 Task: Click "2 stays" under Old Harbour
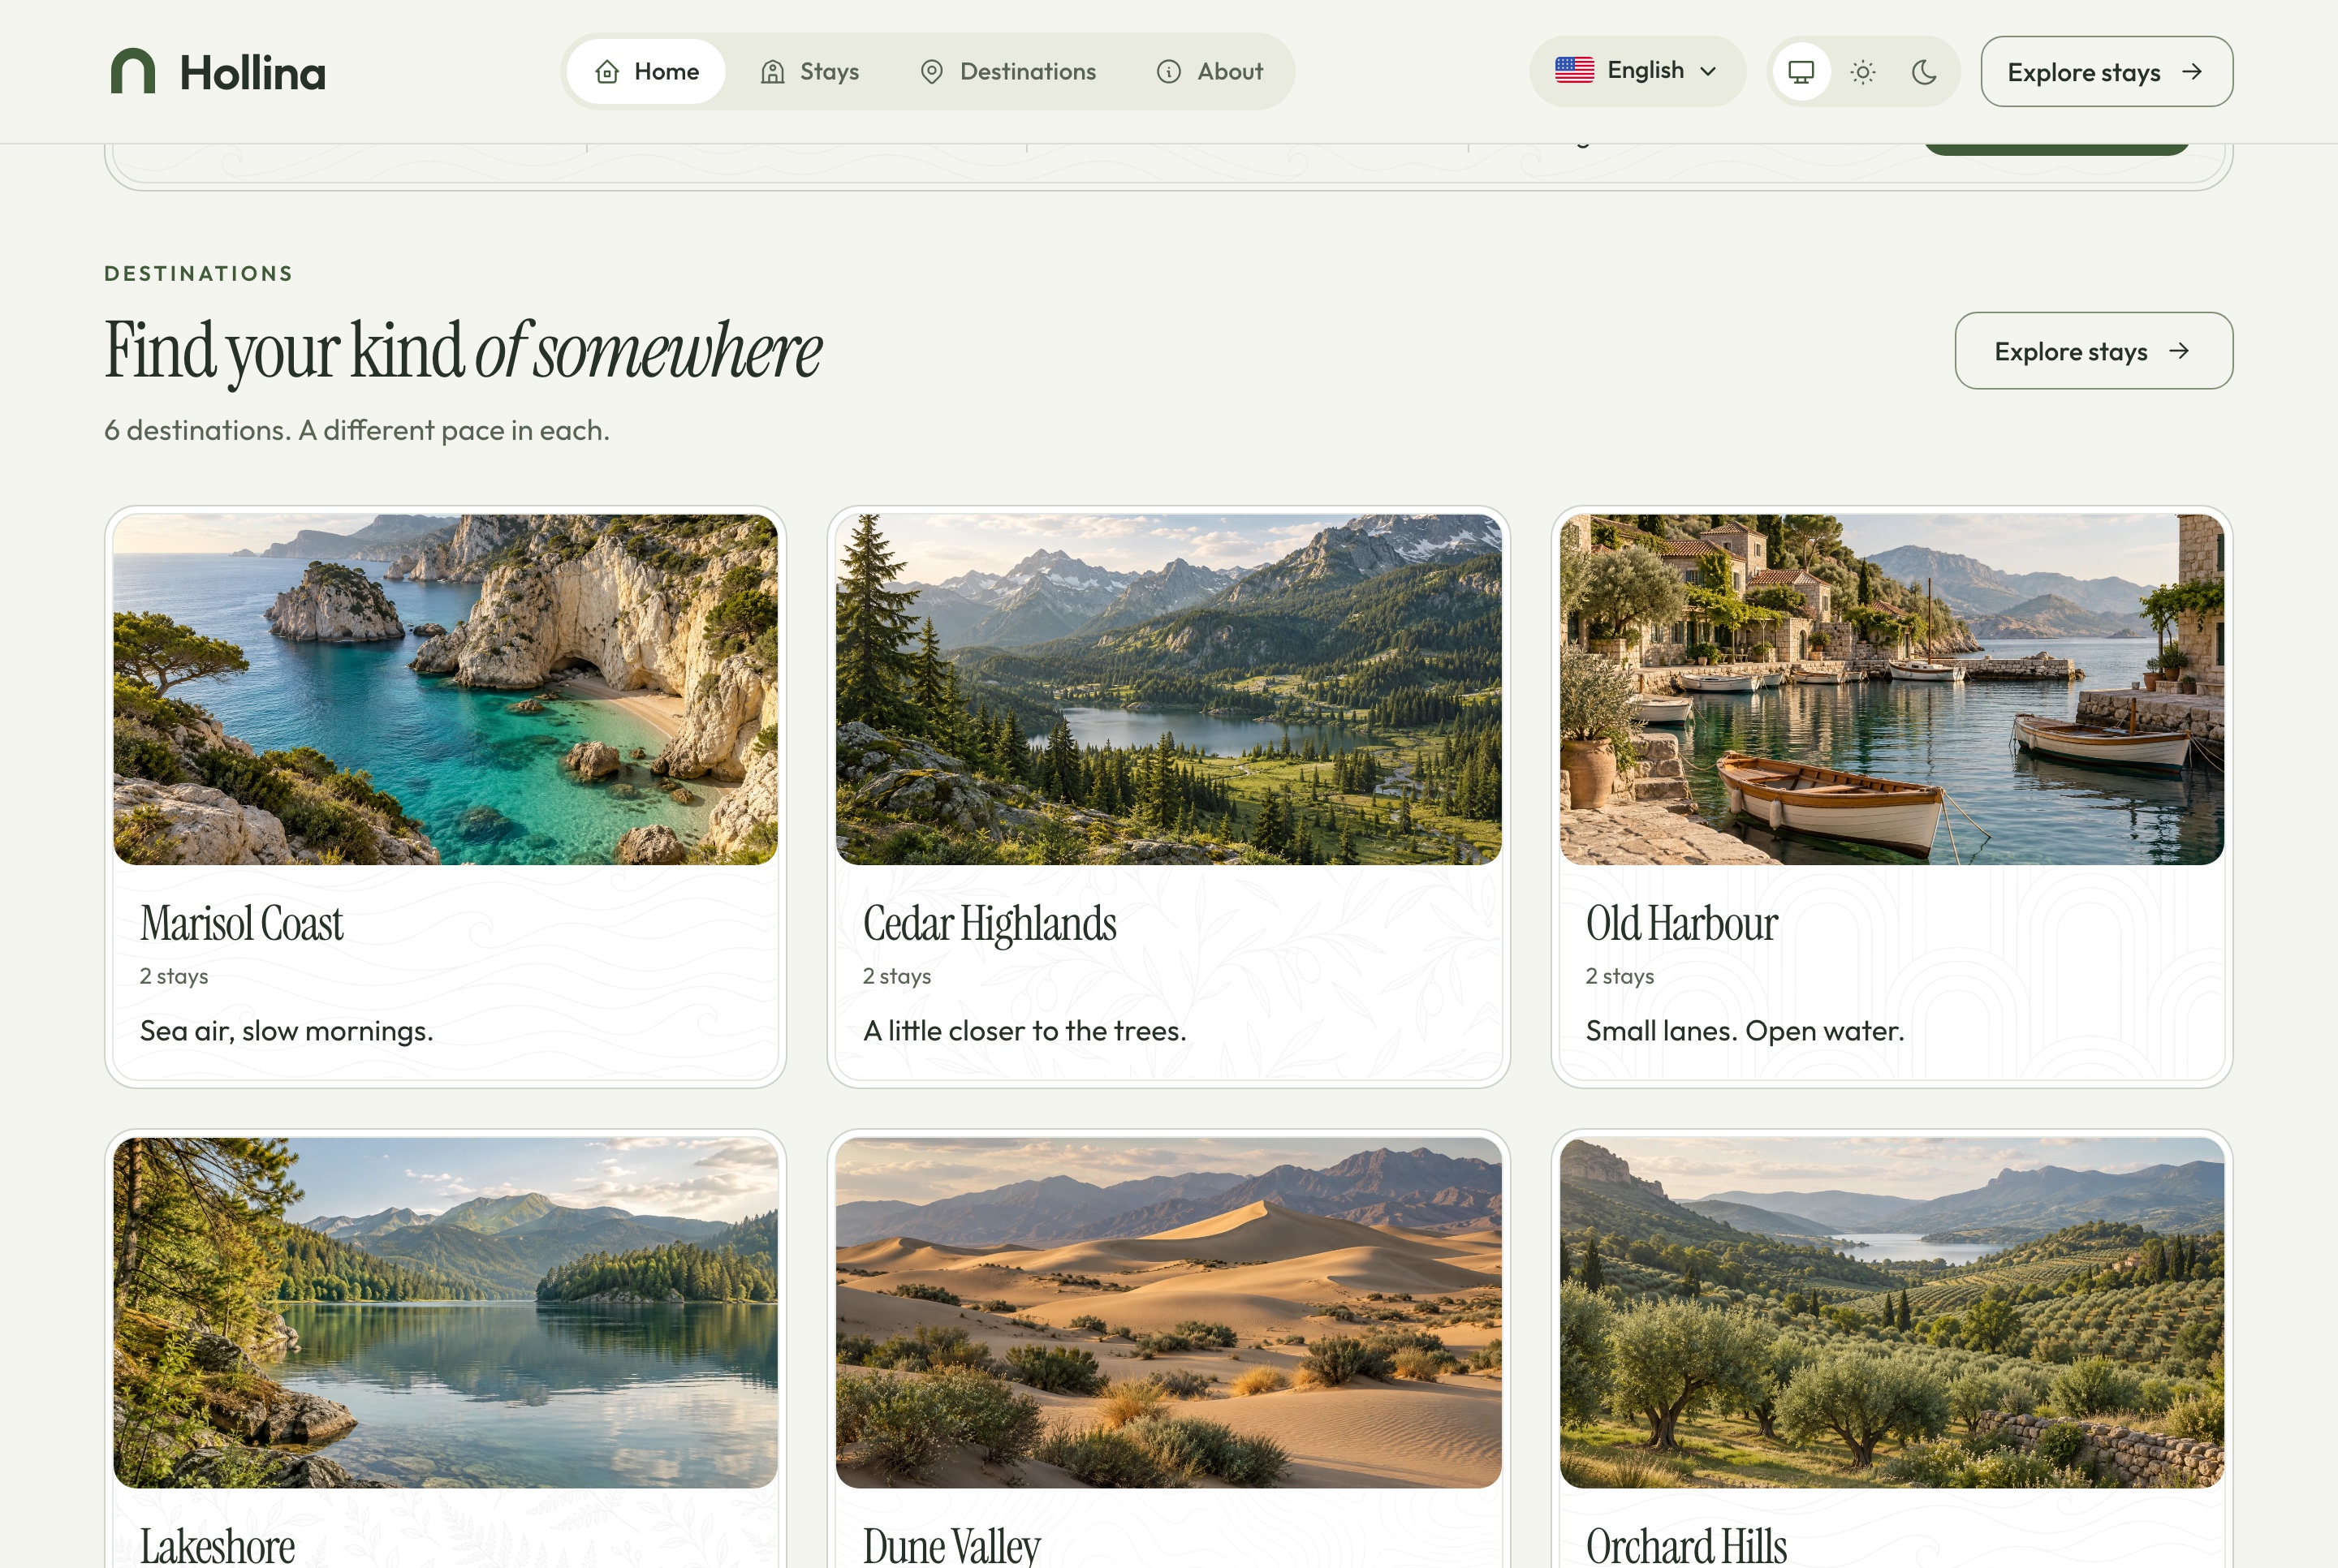point(1620,976)
